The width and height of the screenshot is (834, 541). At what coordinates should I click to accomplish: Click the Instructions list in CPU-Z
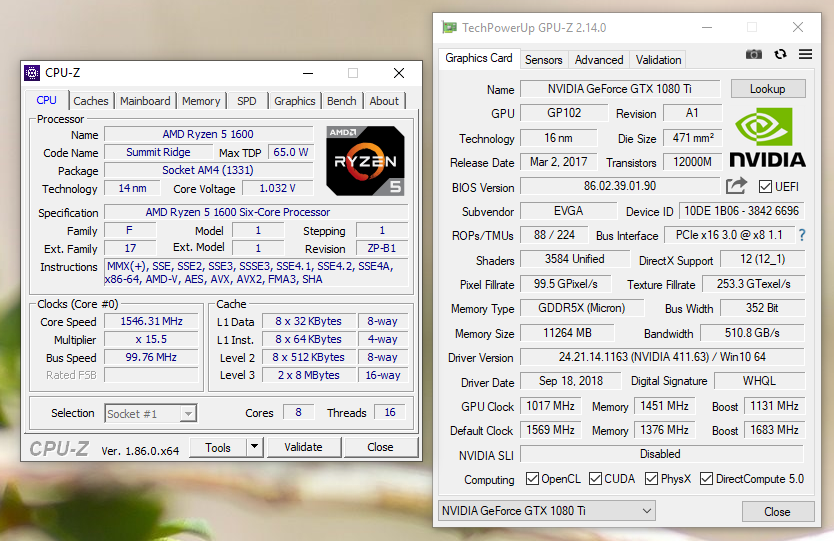pos(256,273)
